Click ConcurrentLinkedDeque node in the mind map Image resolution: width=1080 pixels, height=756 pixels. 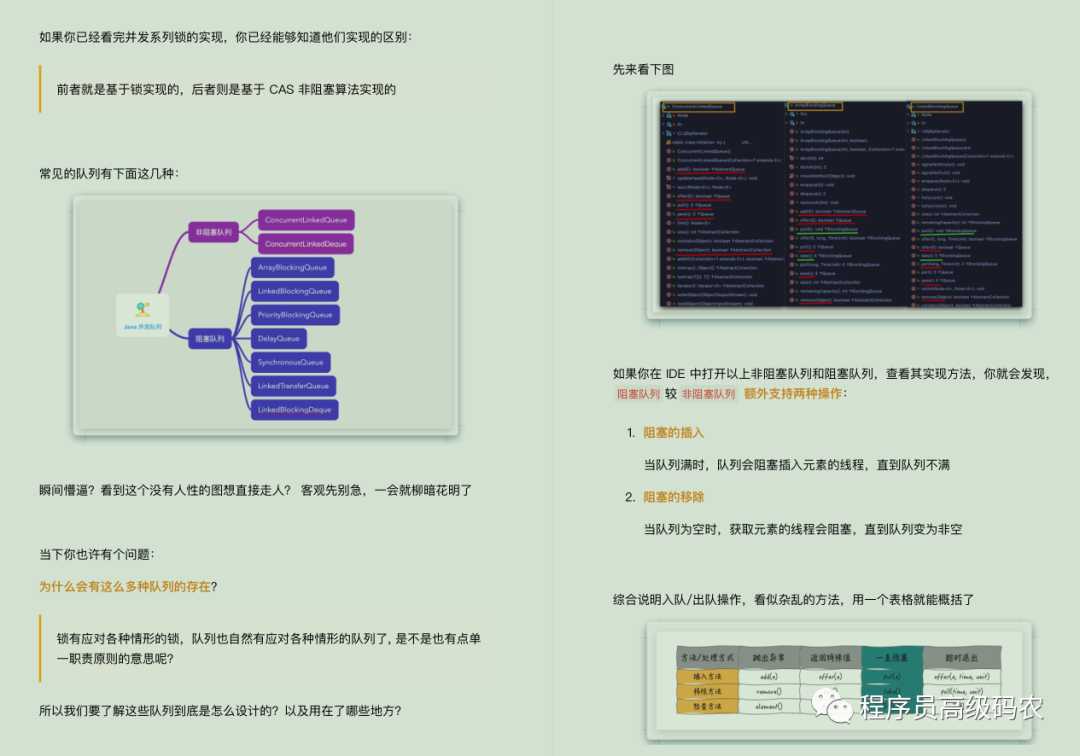click(306, 244)
